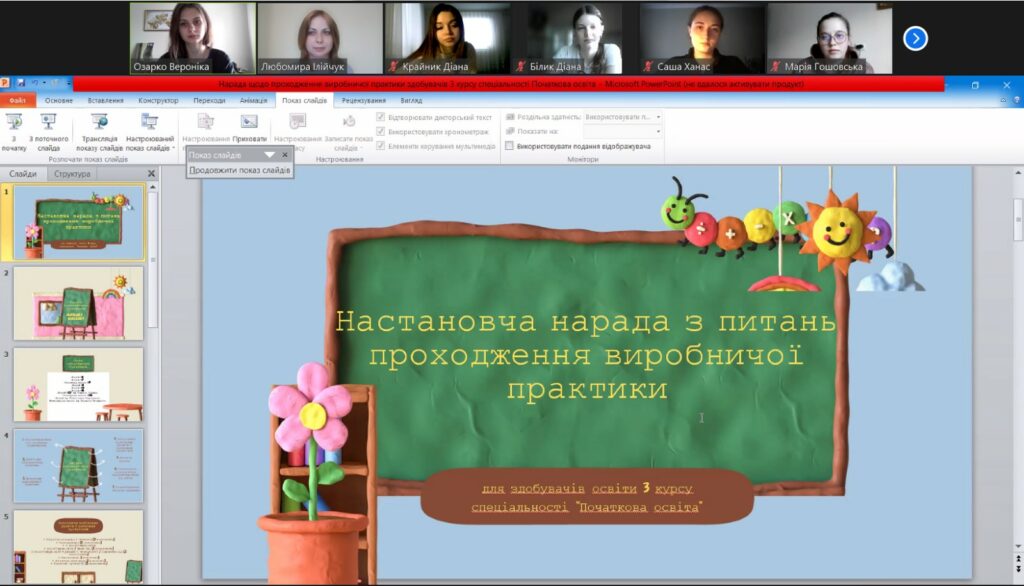The width and height of the screenshot is (1024, 586).
Task: Click the slide thumbnail panel scrollbar
Action: (x=153, y=260)
